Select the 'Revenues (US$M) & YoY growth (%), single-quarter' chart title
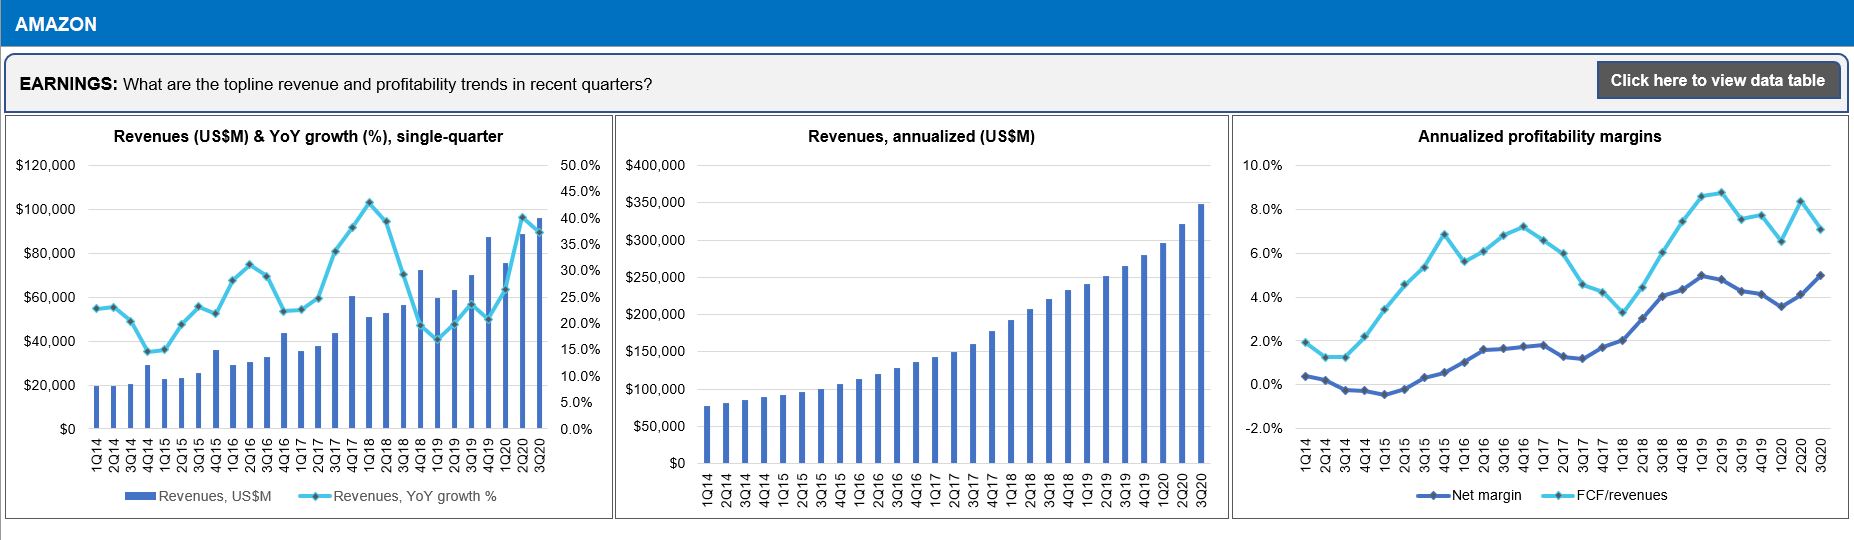The width and height of the screenshot is (1854, 540). tap(308, 136)
